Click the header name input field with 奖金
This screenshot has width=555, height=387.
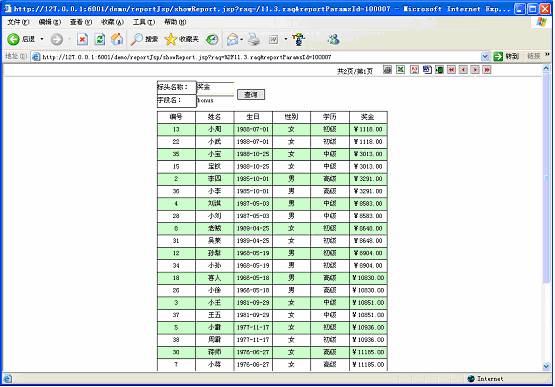(215, 87)
